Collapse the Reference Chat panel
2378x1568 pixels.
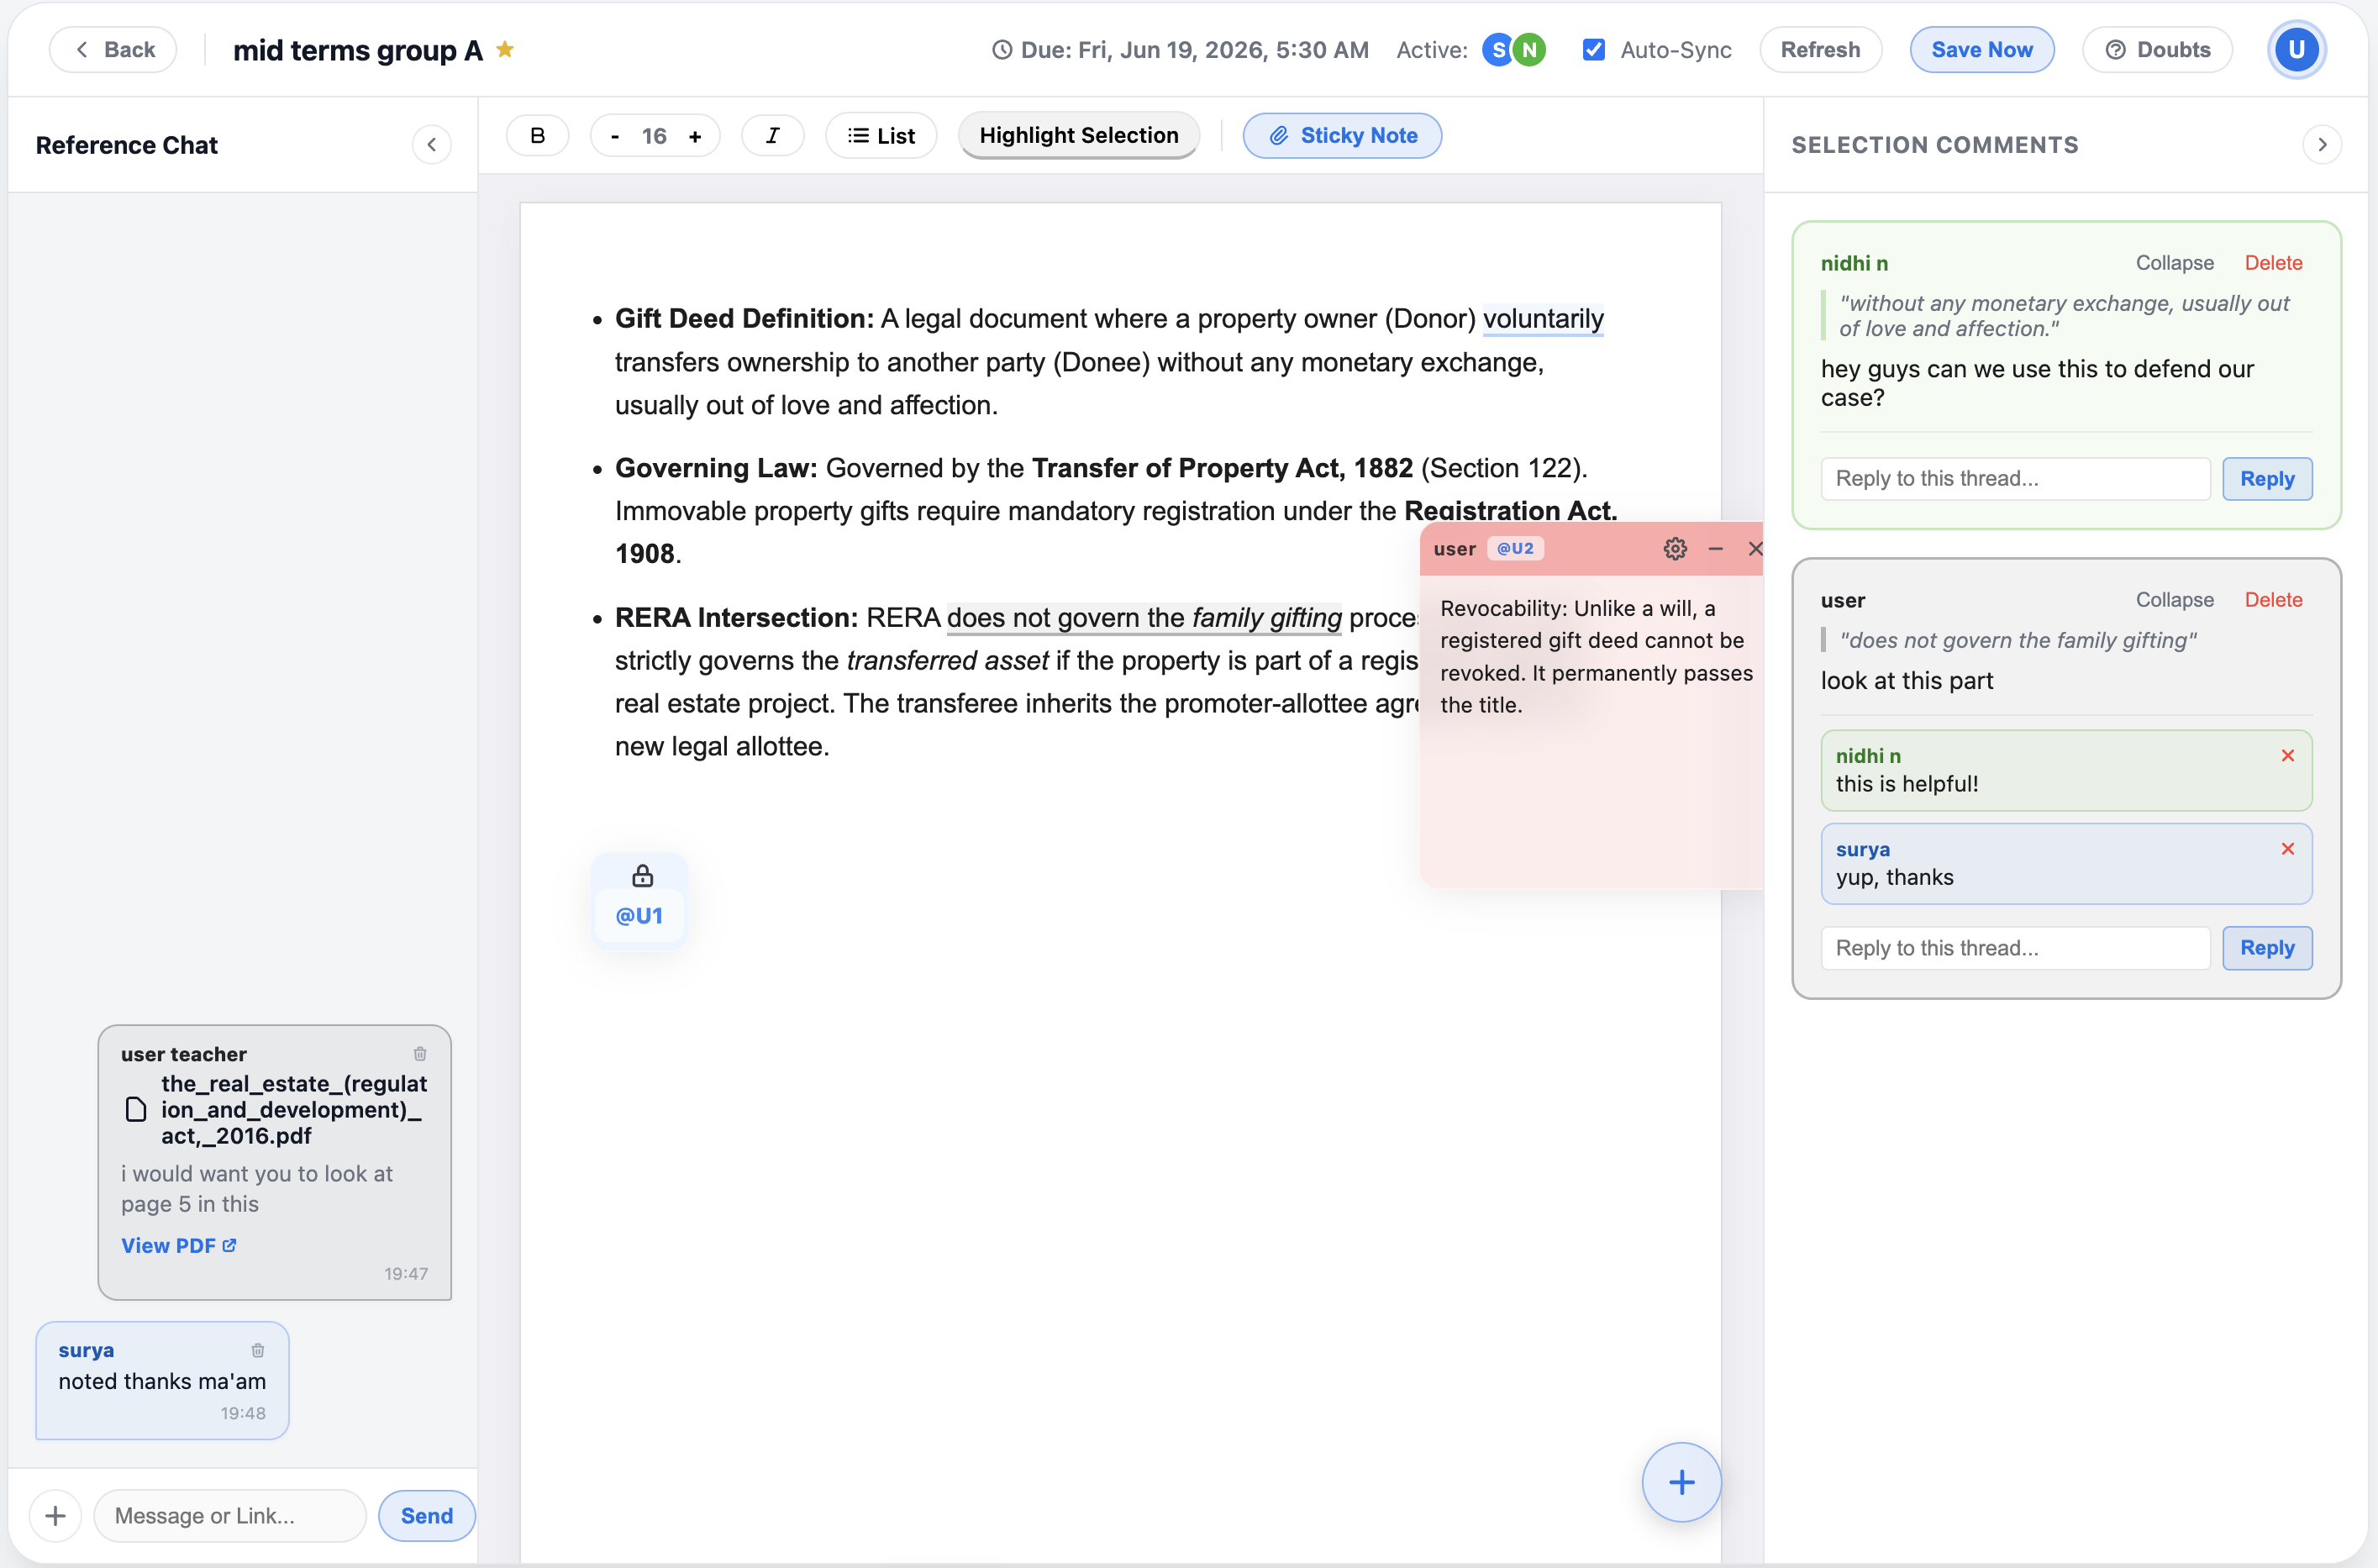click(431, 145)
